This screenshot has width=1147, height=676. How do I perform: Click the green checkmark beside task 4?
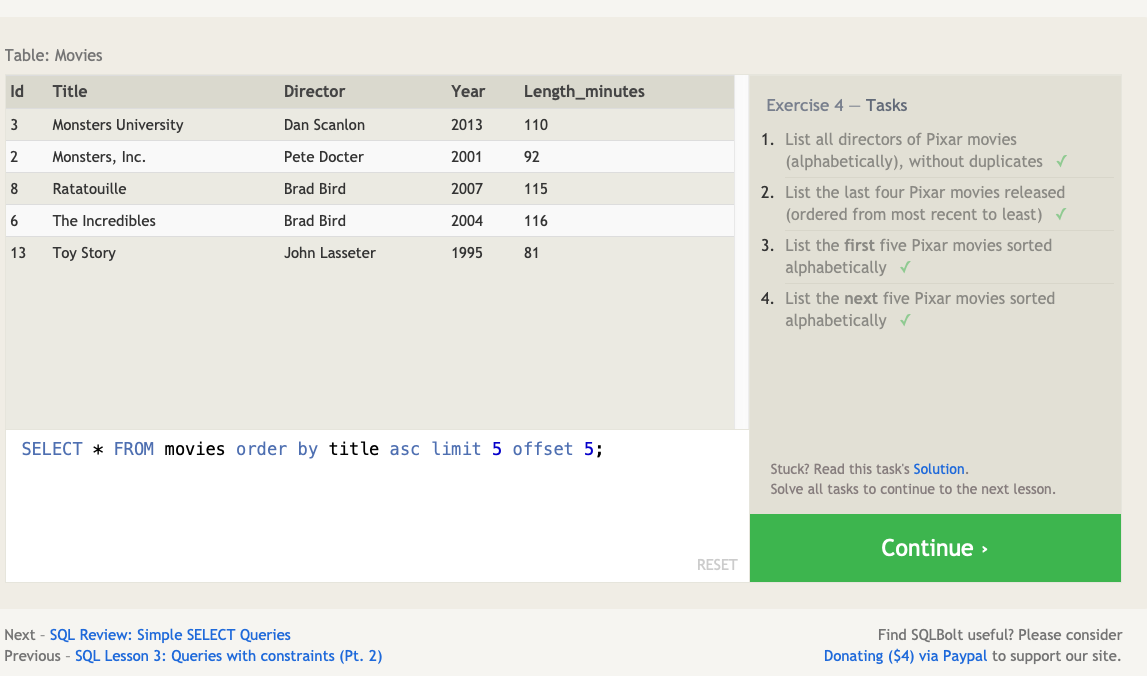(906, 320)
